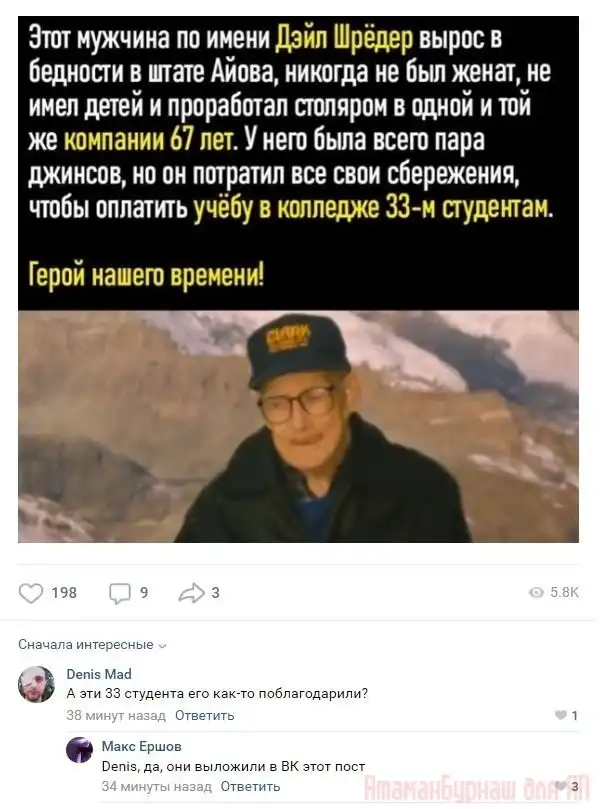The image size is (600, 809).
Task: Click the chevron next to 'Сначала интересные'
Action: [163, 645]
